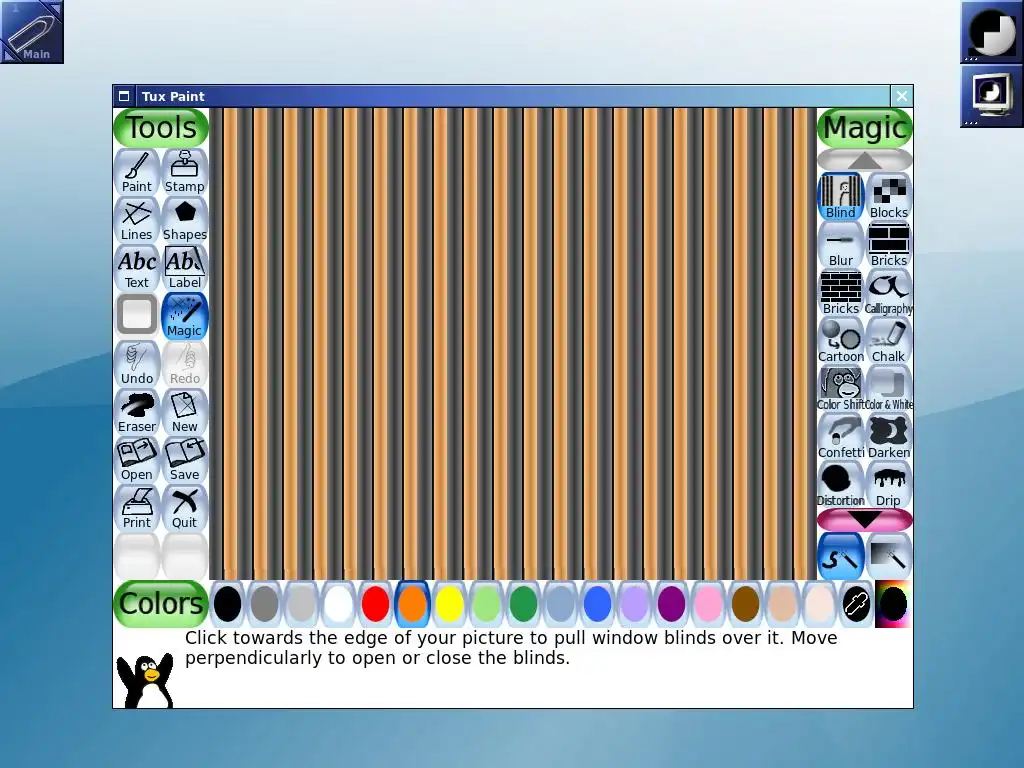The width and height of the screenshot is (1024, 768).
Task: Activate the Label tool
Action: tap(184, 268)
